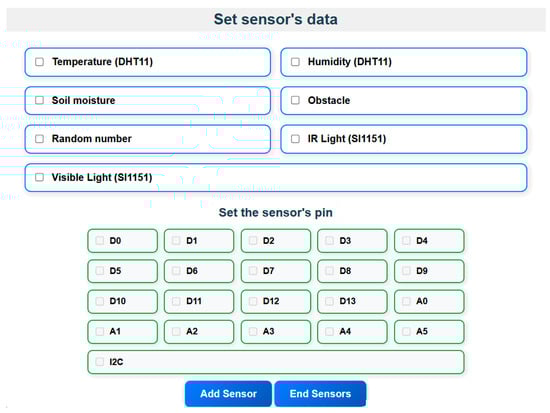Check the A2 pin option
This screenshot has width=550, height=413.
tap(176, 331)
